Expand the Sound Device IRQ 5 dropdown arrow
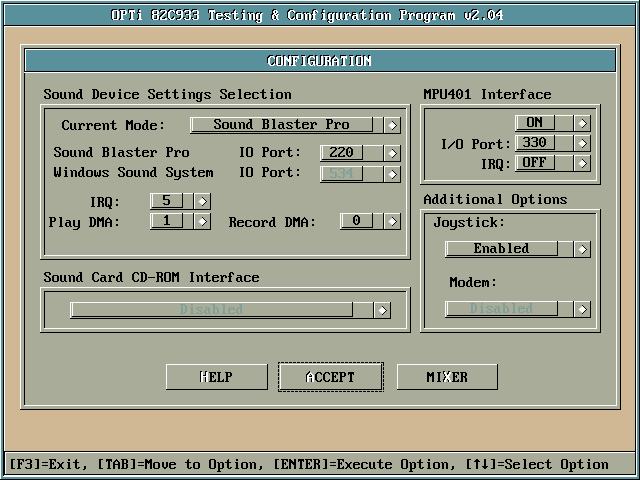 [202, 201]
